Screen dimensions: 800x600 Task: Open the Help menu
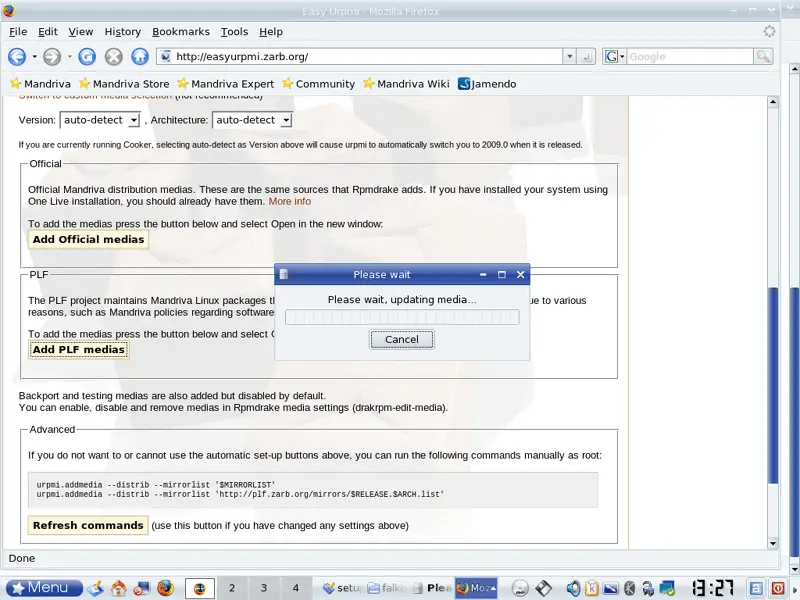point(270,32)
